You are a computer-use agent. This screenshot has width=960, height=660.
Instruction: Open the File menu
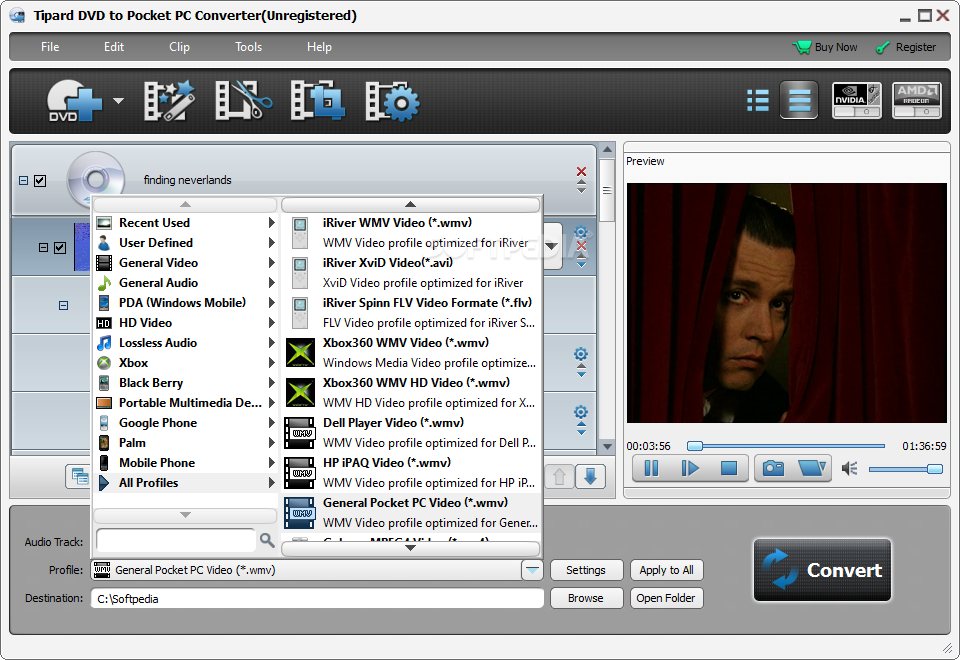click(x=50, y=47)
